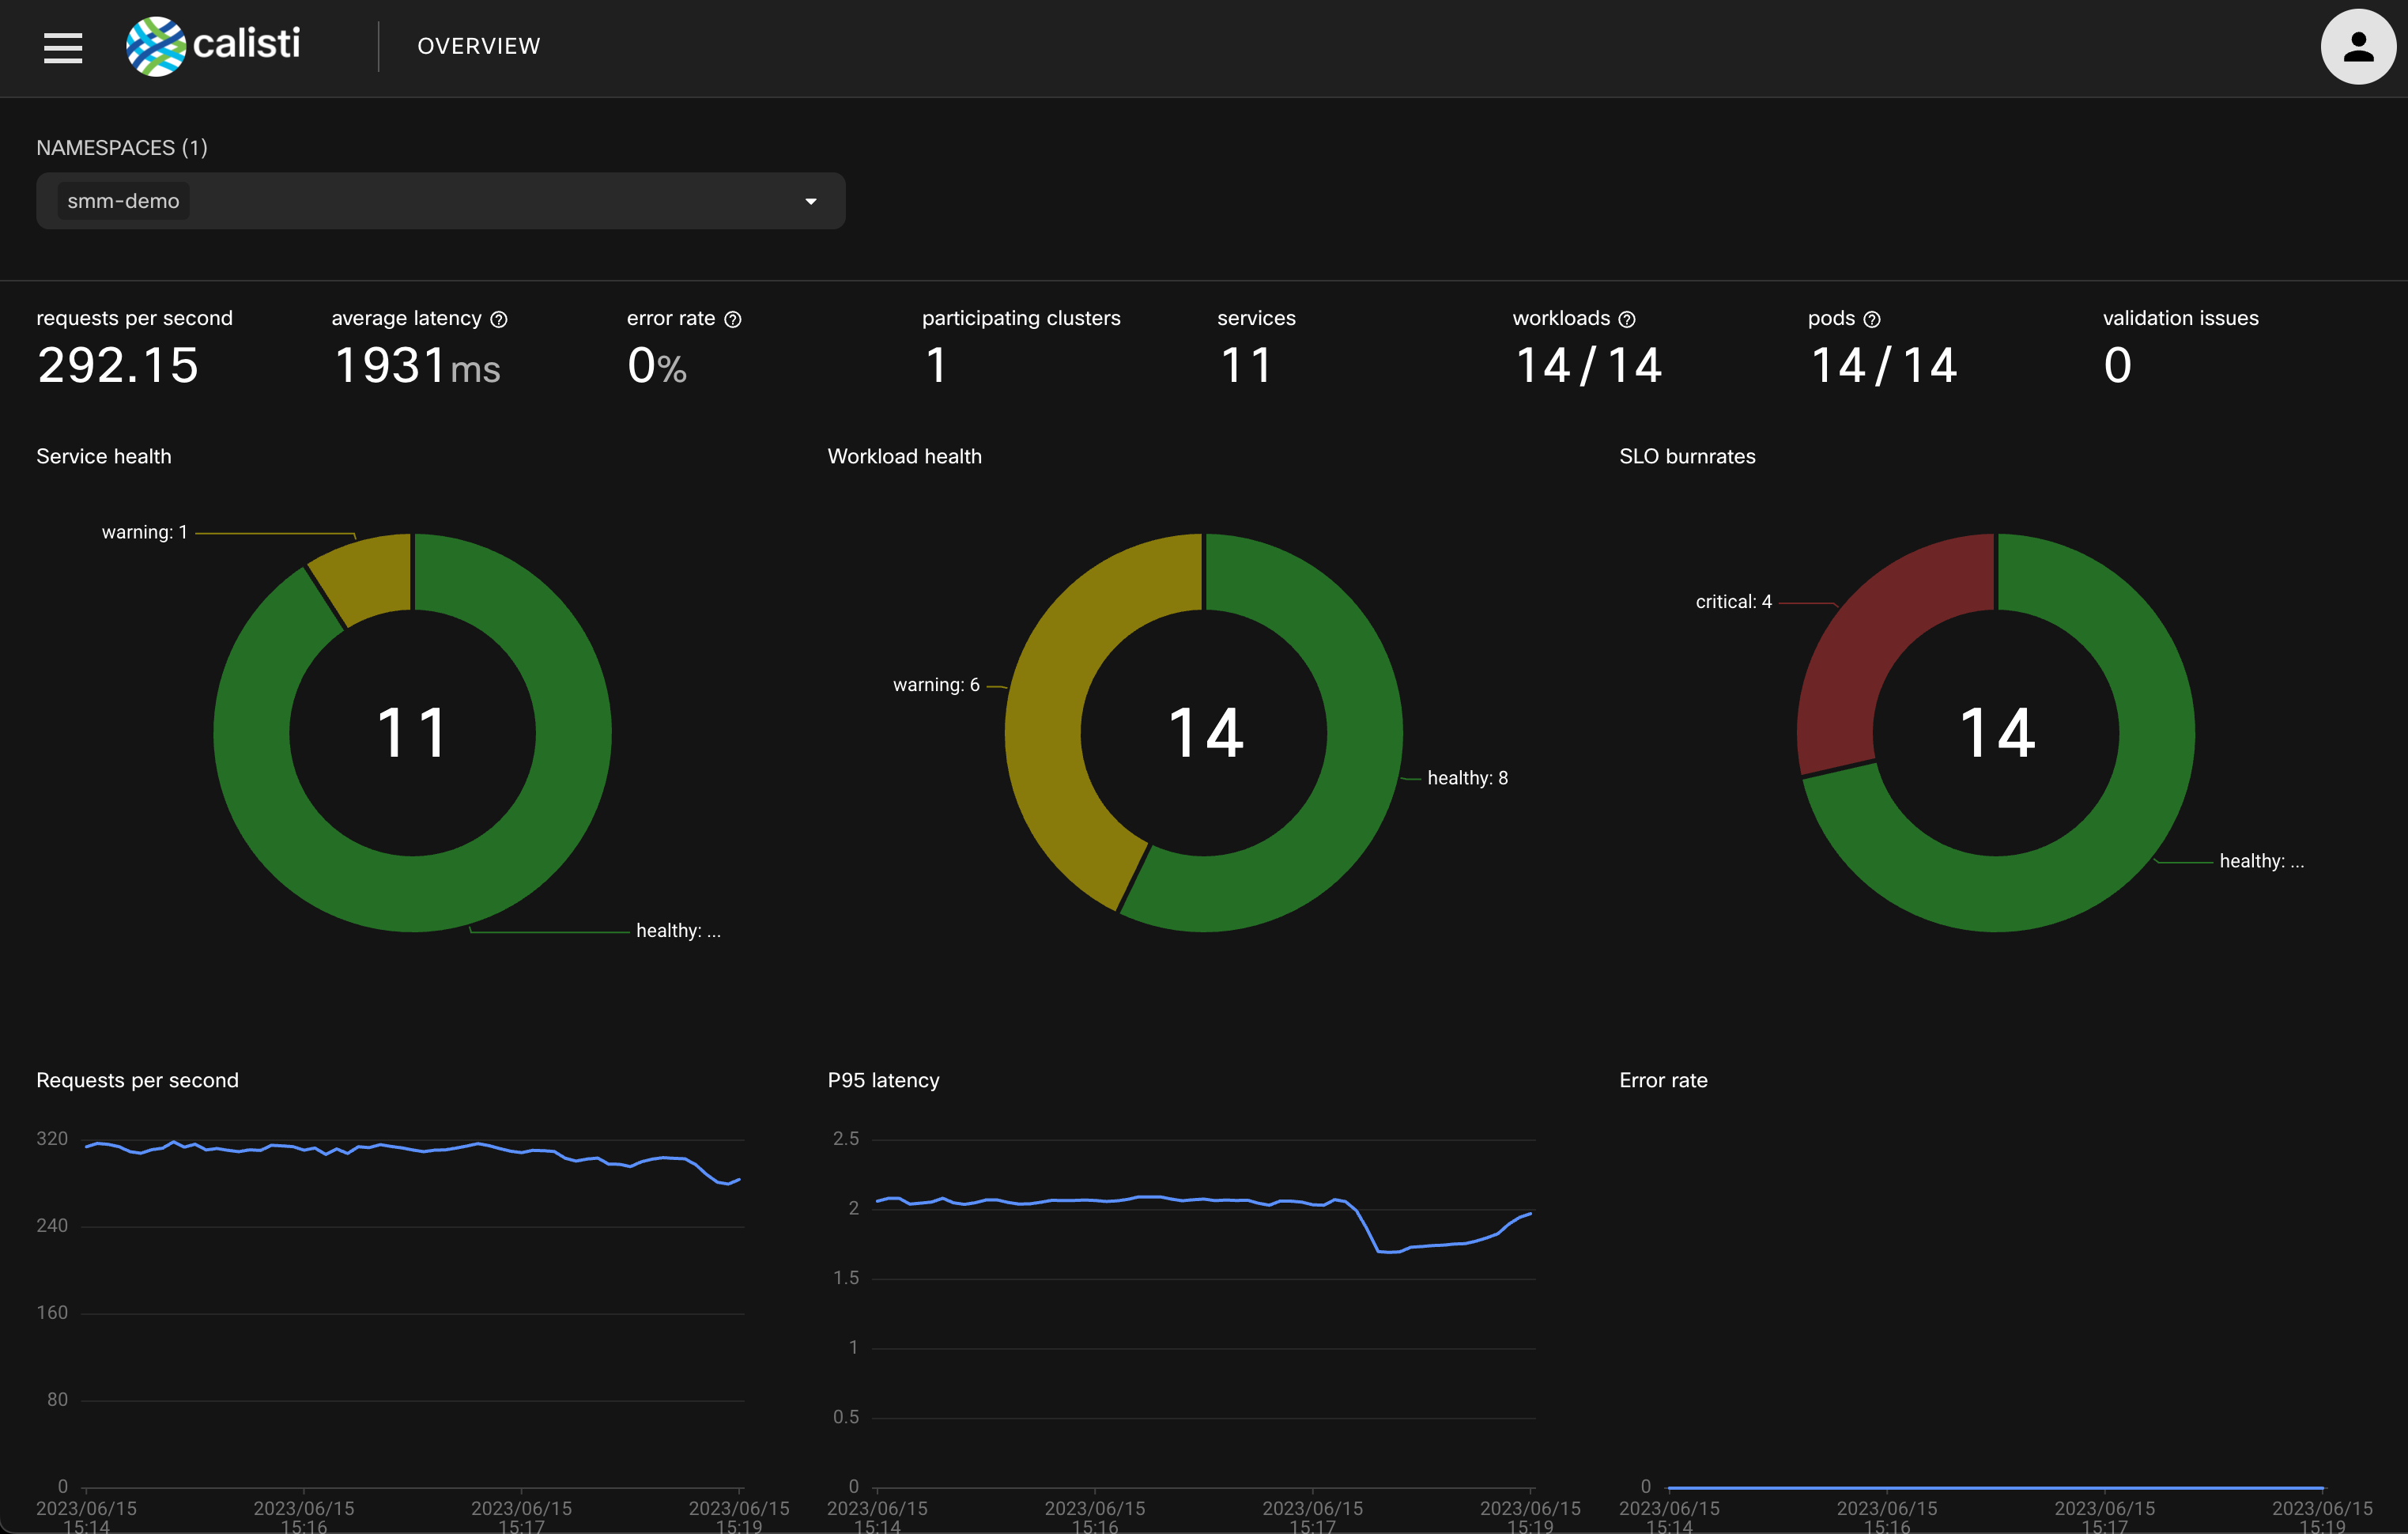Click the Requests per second chart title
The height and width of the screenshot is (1534, 2408).
[x=137, y=1081]
